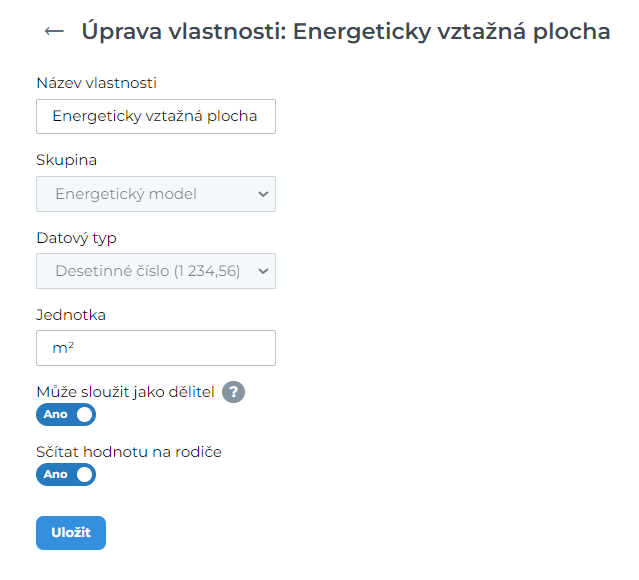The width and height of the screenshot is (639, 580).
Task: Click the chevron on the Datový typ select
Action: [x=263, y=271]
